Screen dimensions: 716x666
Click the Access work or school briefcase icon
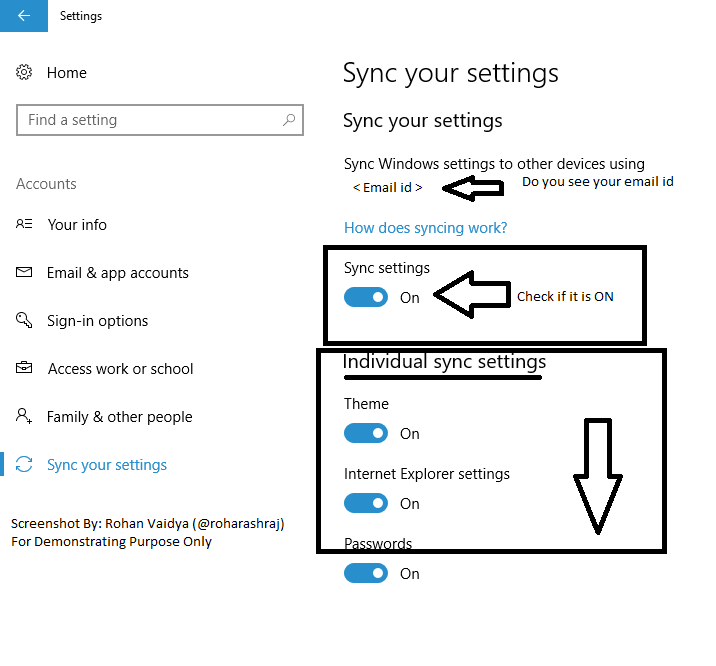(24, 367)
